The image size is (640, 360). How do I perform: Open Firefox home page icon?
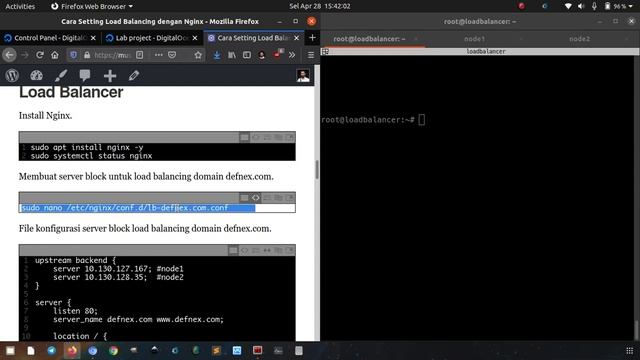pos(55,55)
